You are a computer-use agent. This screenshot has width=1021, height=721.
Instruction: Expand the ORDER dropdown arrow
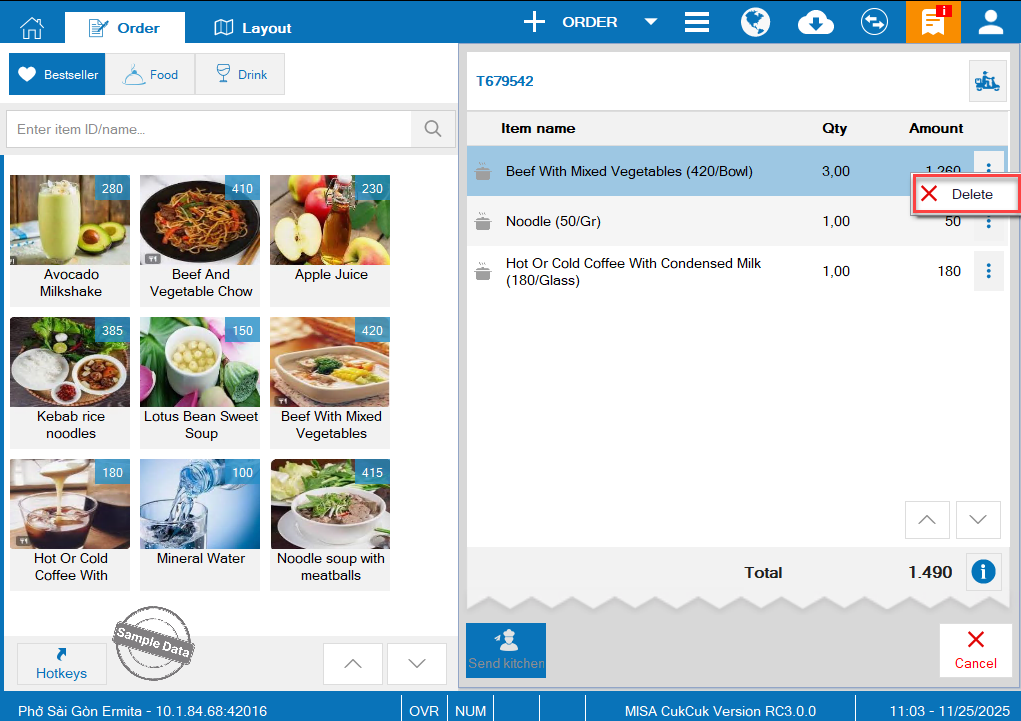pyautogui.click(x=650, y=22)
